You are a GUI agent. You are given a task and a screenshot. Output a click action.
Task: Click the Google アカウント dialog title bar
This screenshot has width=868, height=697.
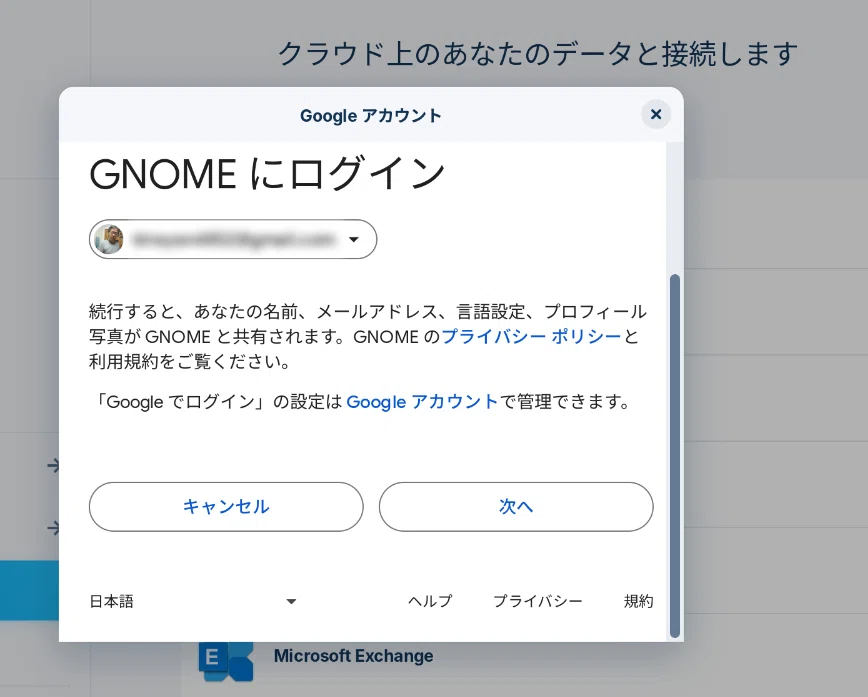tap(371, 115)
